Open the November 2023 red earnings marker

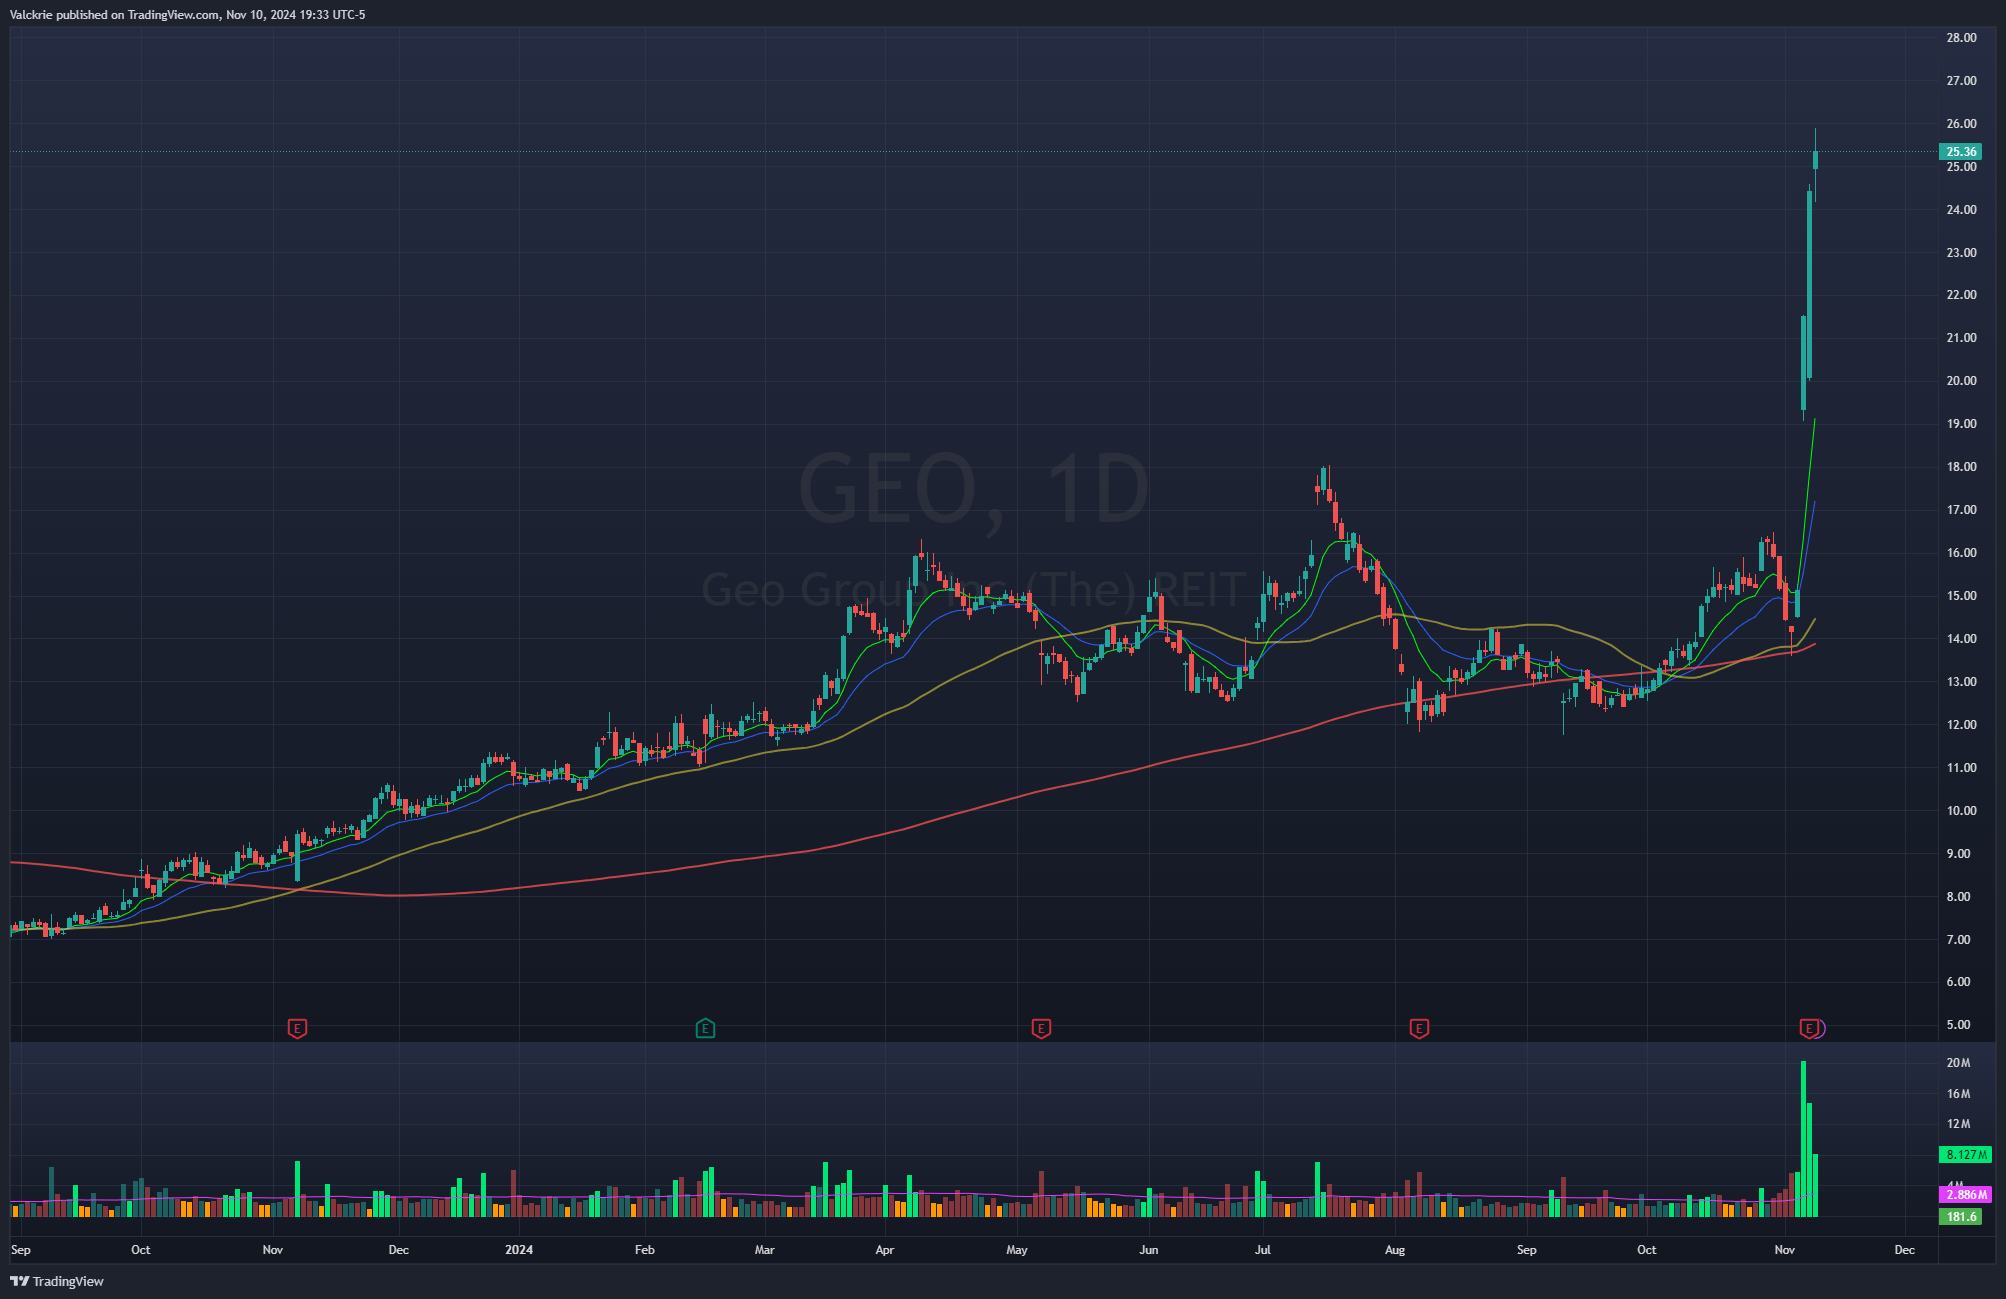click(297, 1028)
